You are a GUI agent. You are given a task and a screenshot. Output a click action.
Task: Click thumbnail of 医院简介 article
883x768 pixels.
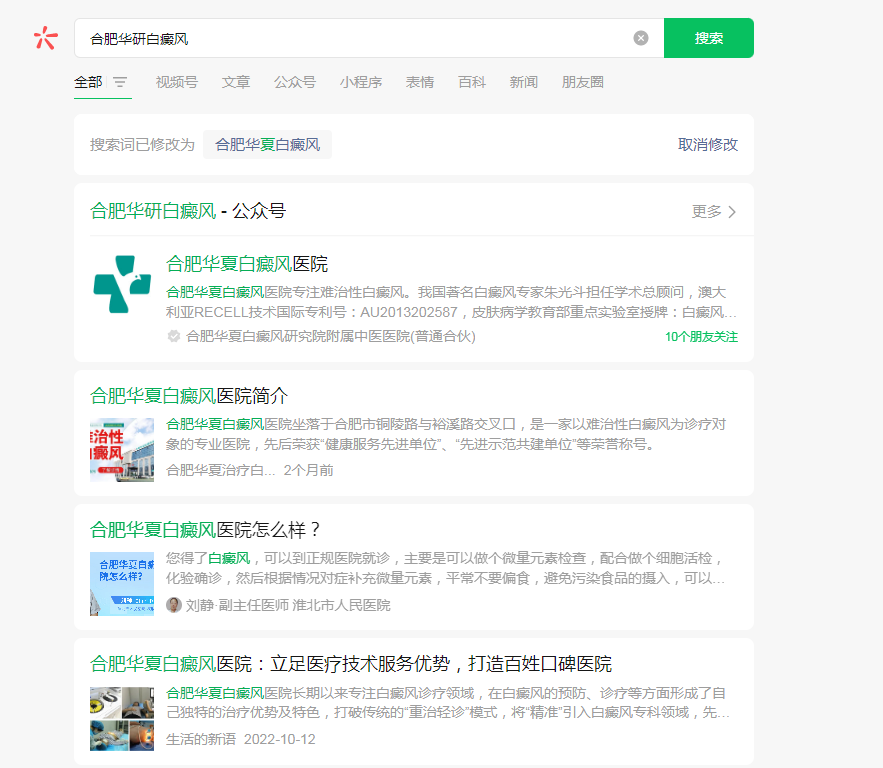(x=122, y=450)
